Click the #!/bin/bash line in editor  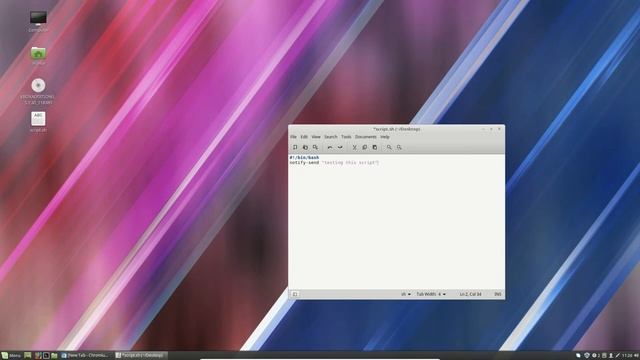point(304,158)
